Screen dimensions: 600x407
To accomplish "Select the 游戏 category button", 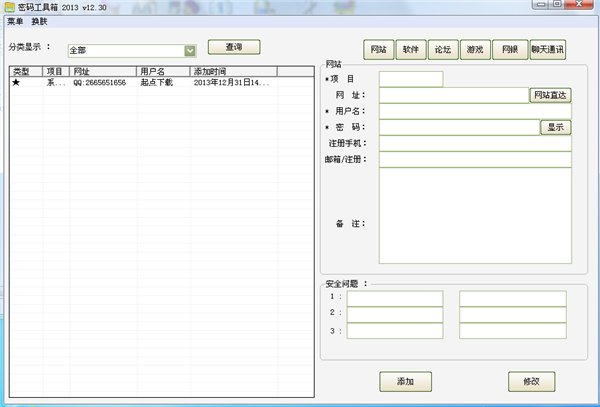I will (475, 49).
